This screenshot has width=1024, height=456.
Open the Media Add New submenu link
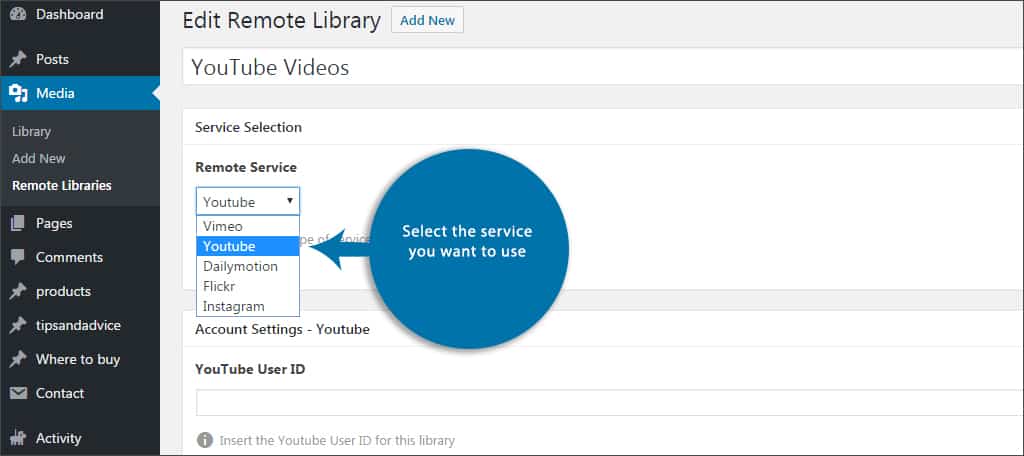[x=39, y=159]
